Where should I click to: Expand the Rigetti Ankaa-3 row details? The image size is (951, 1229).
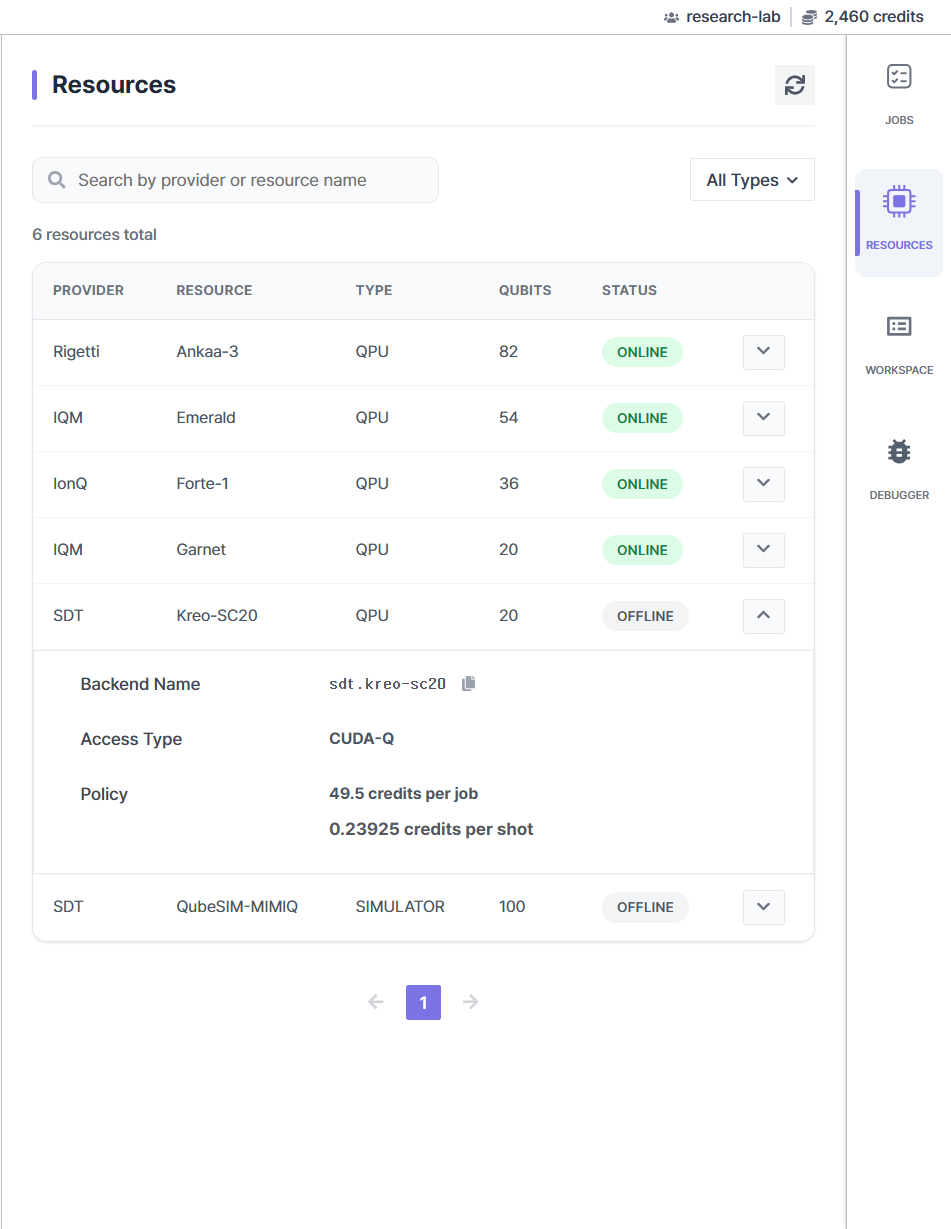pyautogui.click(x=763, y=352)
